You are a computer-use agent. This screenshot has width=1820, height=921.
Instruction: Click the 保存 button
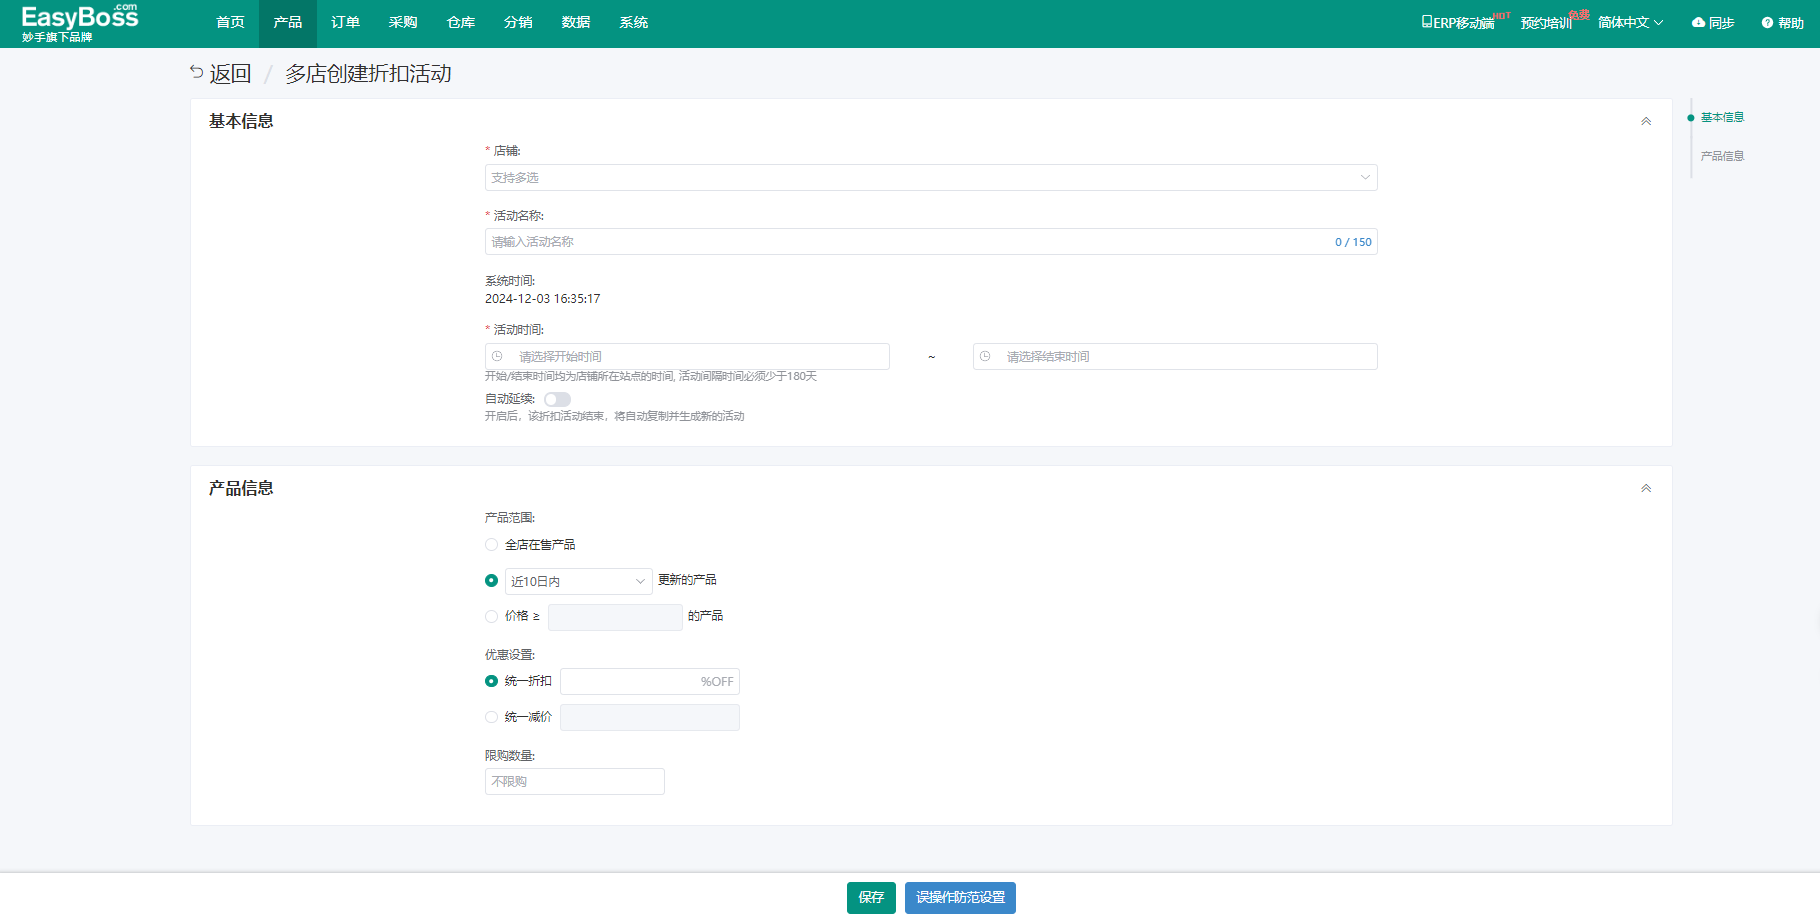871,898
